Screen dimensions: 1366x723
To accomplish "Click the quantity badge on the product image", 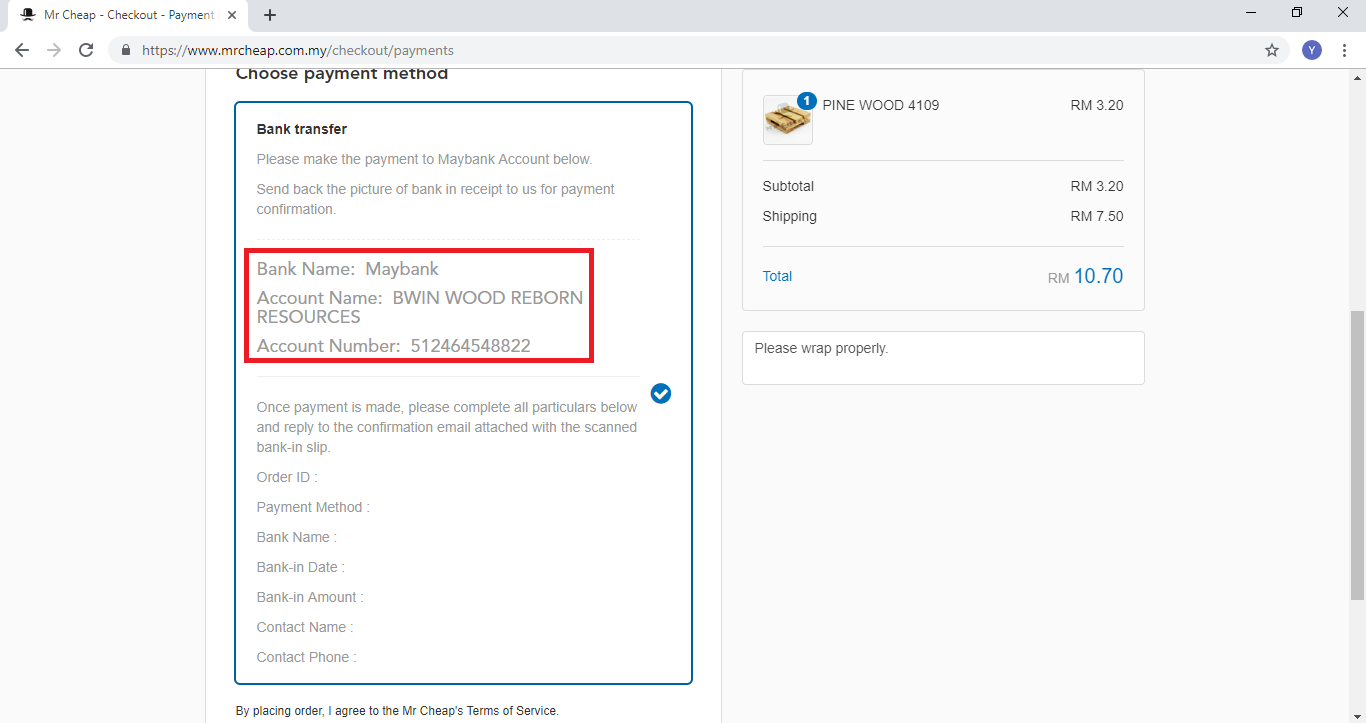I will (x=807, y=101).
